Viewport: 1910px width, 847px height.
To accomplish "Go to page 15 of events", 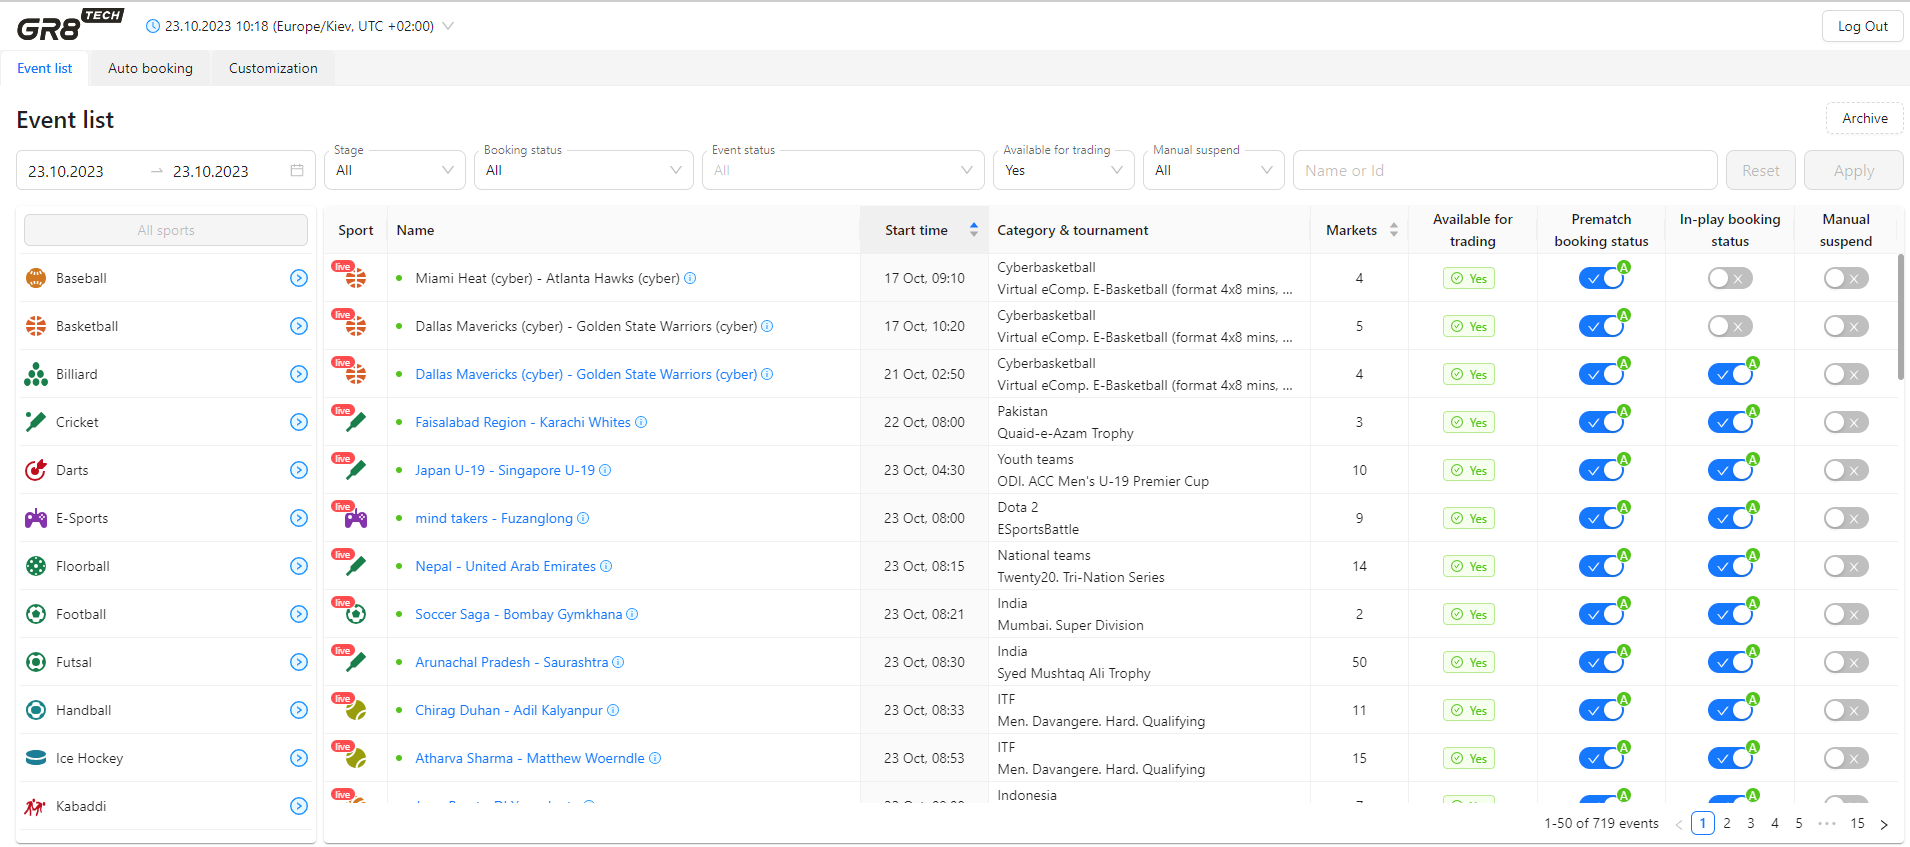I will pyautogui.click(x=1857, y=823).
